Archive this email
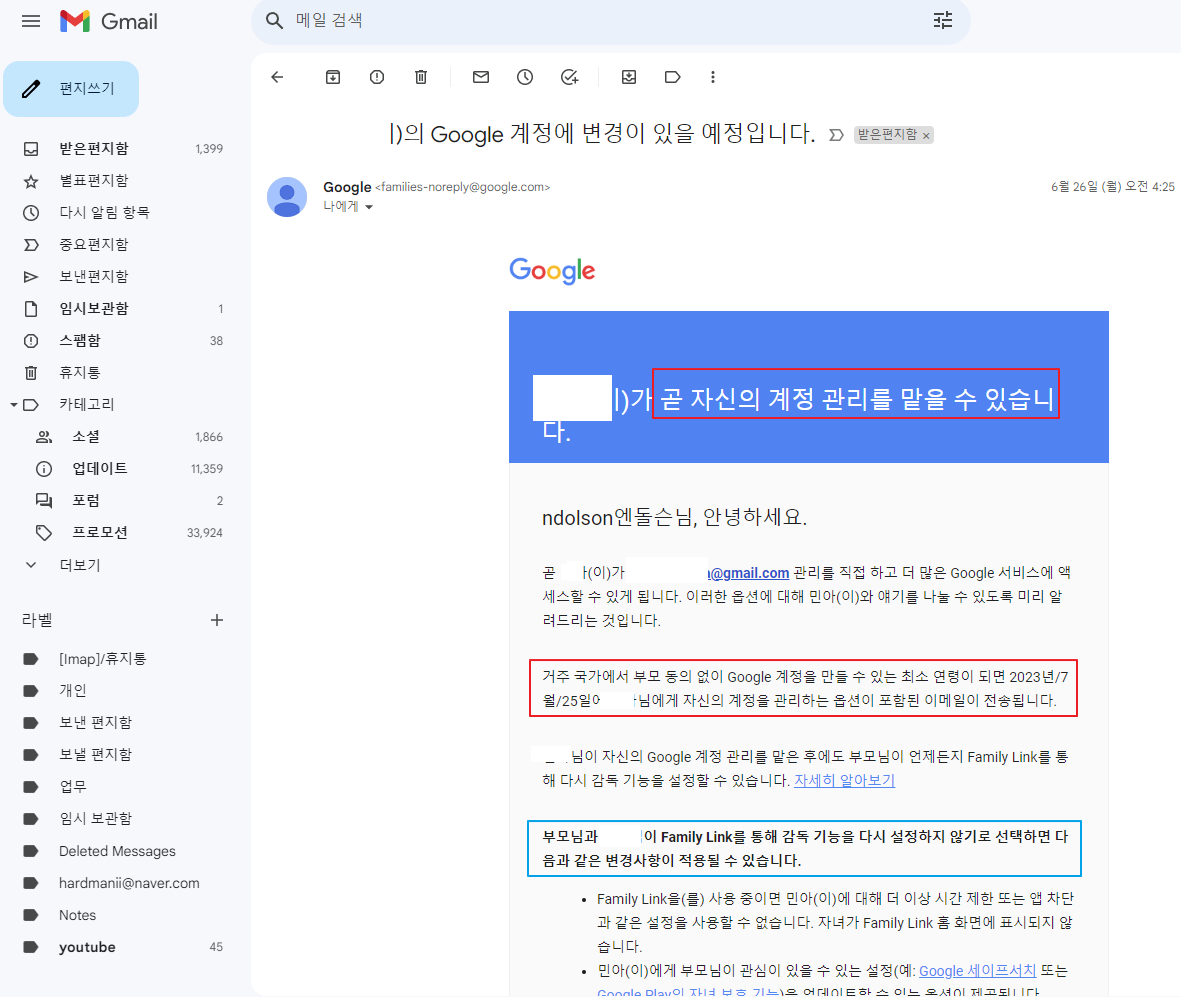Screen dimensions: 1181x997 [x=333, y=77]
